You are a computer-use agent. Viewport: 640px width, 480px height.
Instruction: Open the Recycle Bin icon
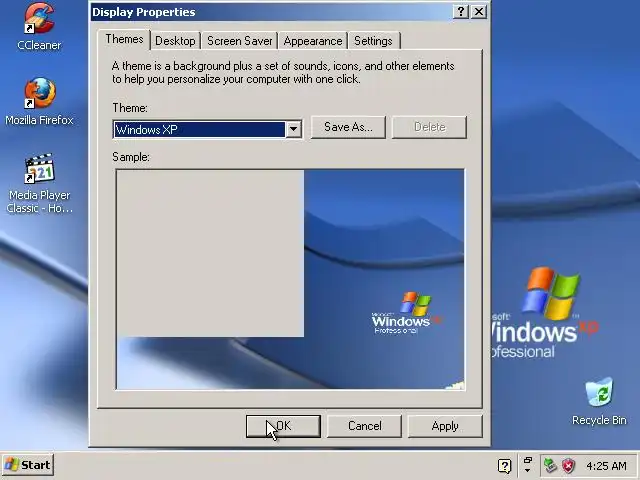coord(599,402)
